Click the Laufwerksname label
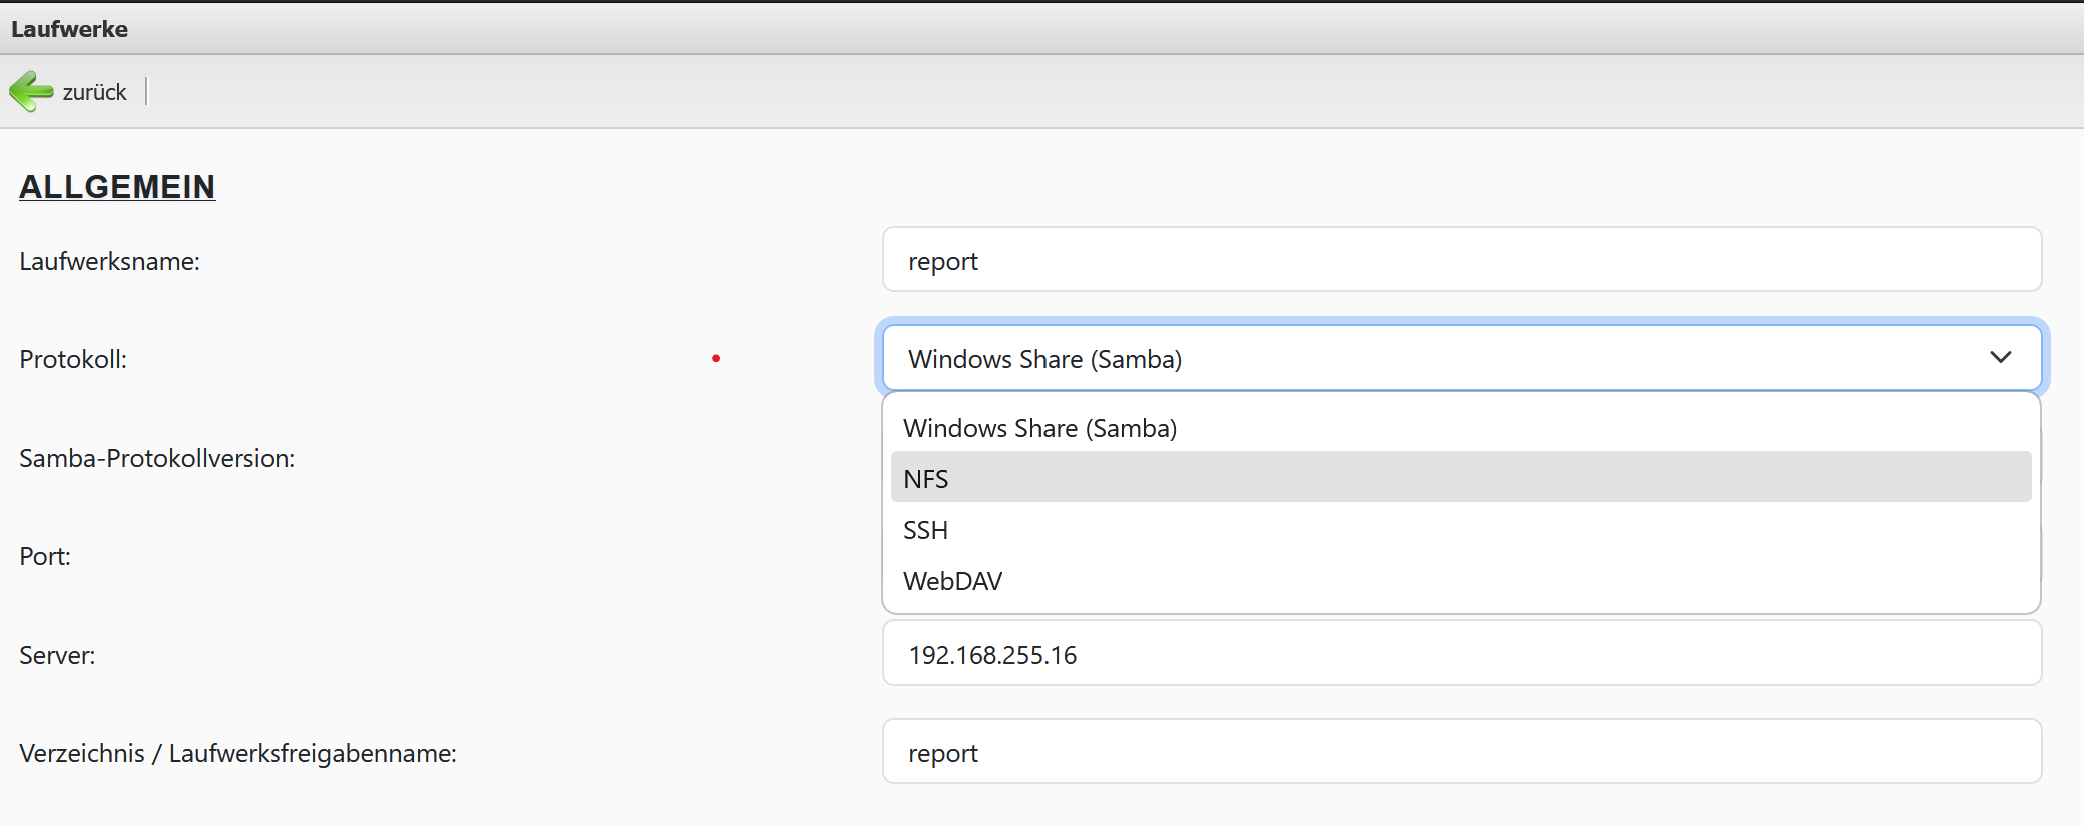 click(109, 261)
